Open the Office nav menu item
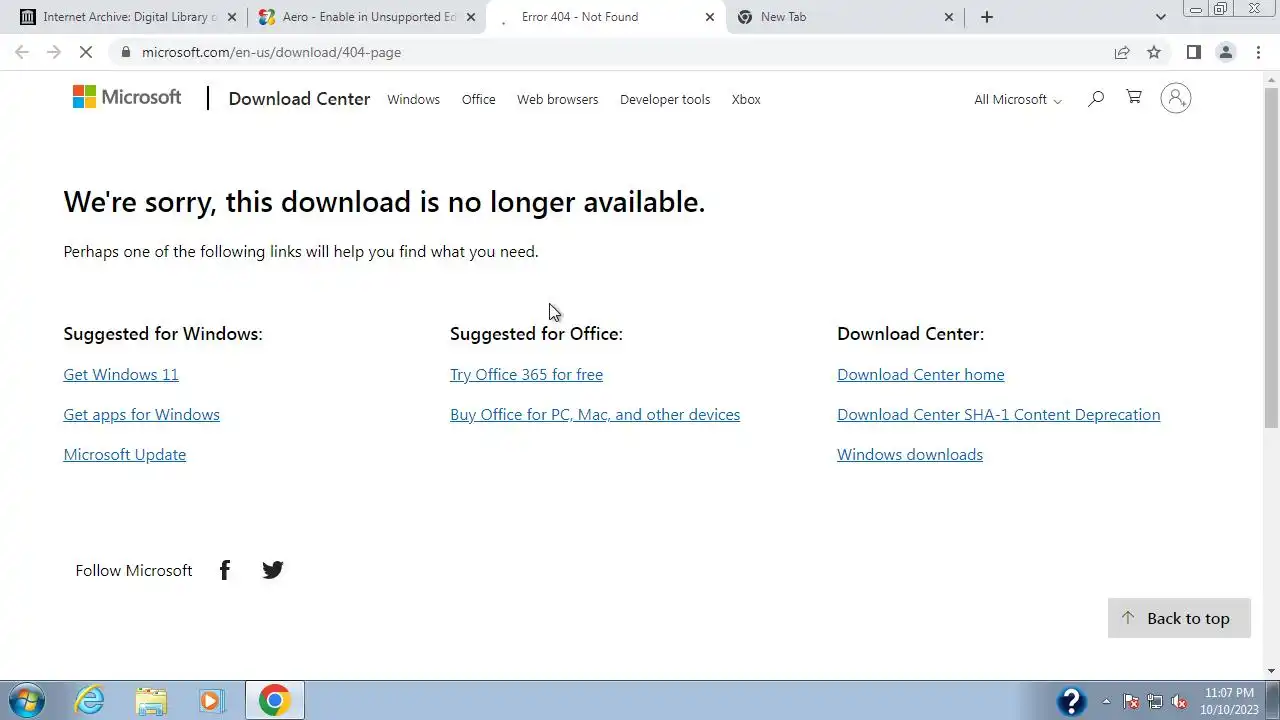 tap(478, 99)
